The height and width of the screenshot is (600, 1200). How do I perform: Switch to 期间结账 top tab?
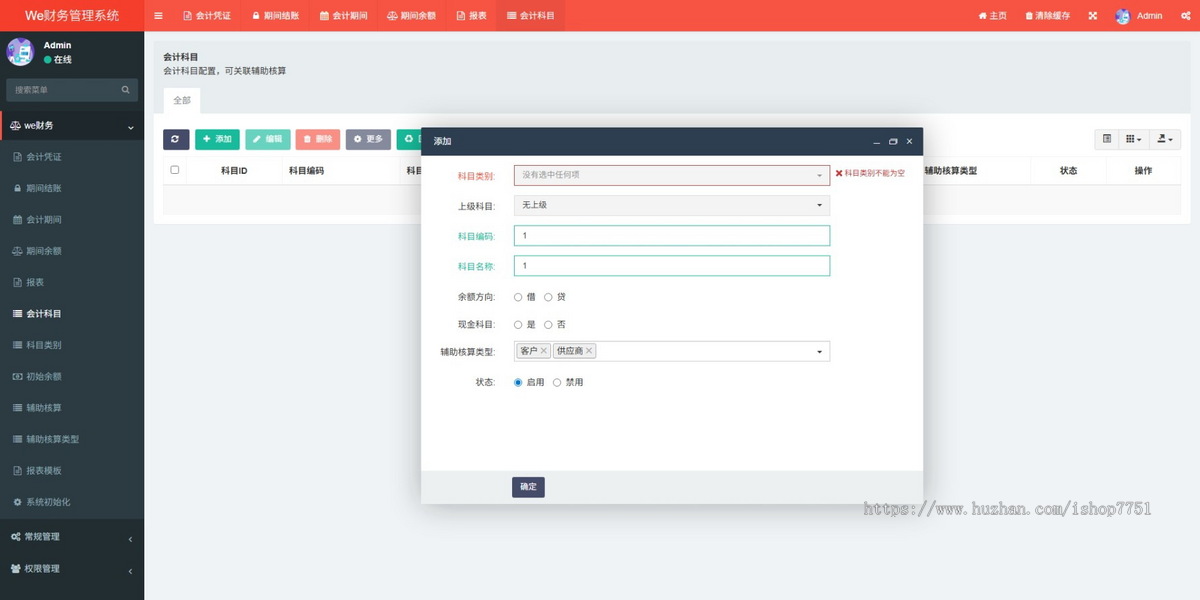coord(275,16)
